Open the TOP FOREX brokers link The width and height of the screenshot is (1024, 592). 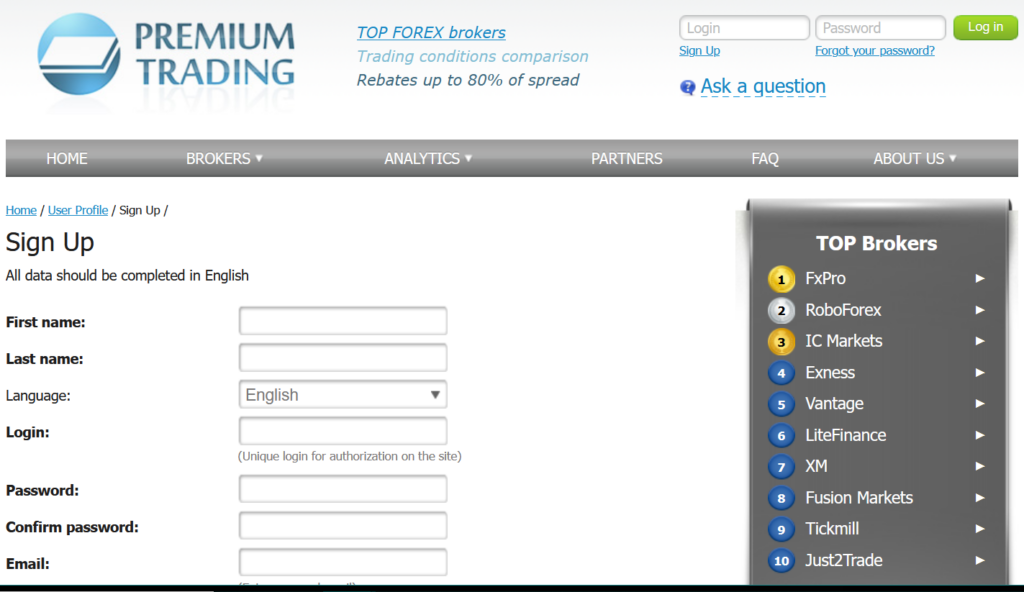[x=431, y=33]
